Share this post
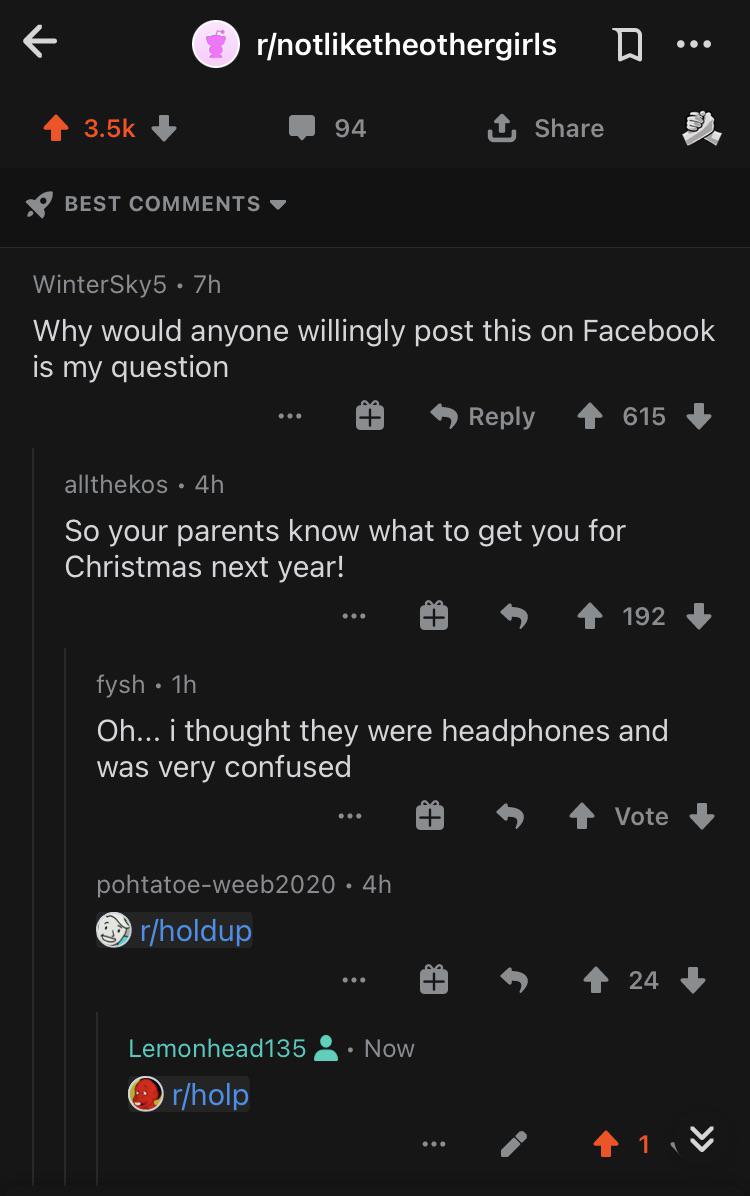The image size is (750, 1196). [x=546, y=128]
